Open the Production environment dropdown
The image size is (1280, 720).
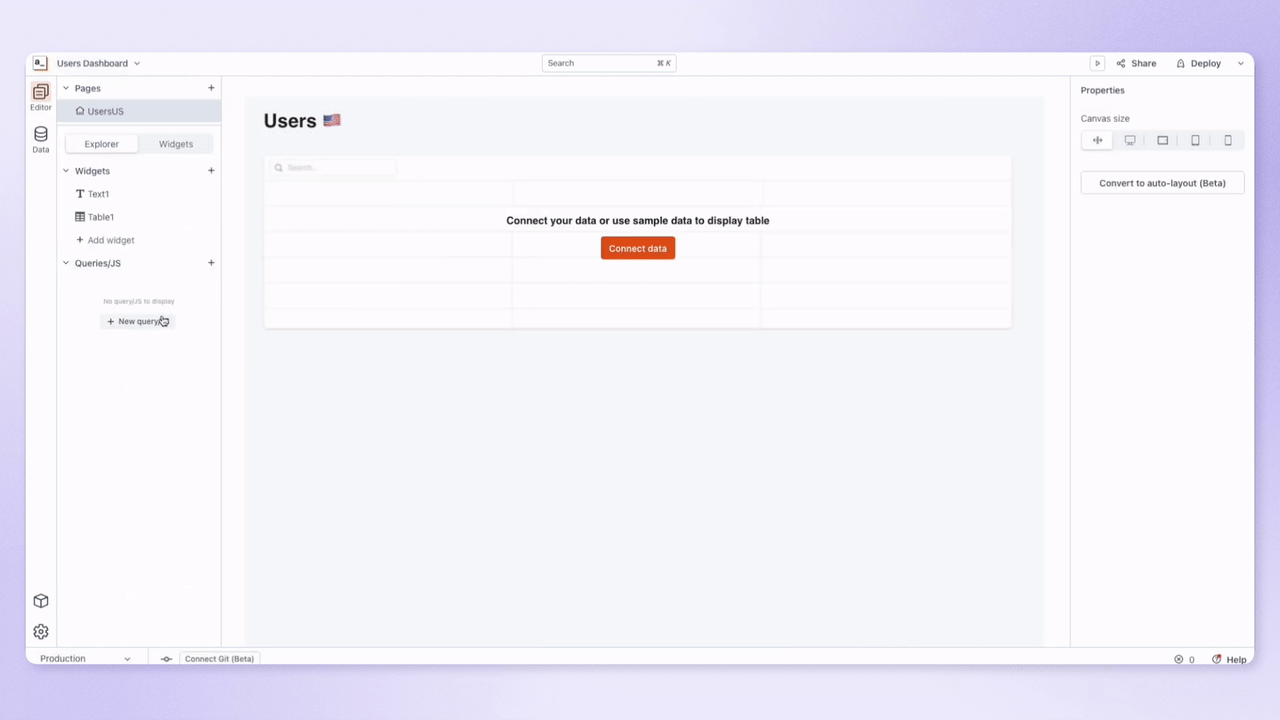point(85,658)
